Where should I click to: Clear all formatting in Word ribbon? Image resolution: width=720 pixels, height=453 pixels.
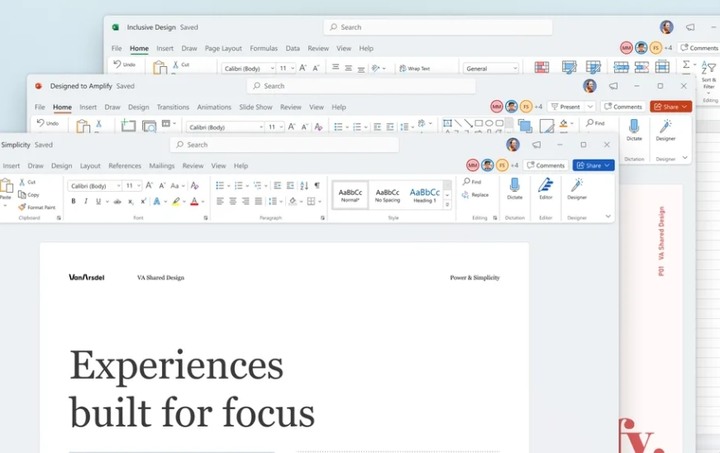point(195,185)
